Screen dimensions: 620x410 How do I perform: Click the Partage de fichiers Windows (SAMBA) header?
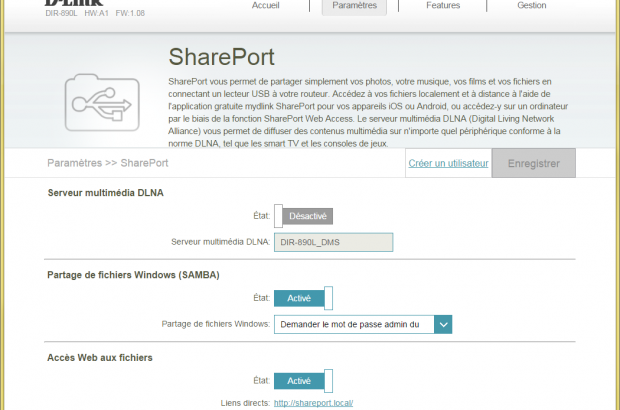[x=132, y=275]
